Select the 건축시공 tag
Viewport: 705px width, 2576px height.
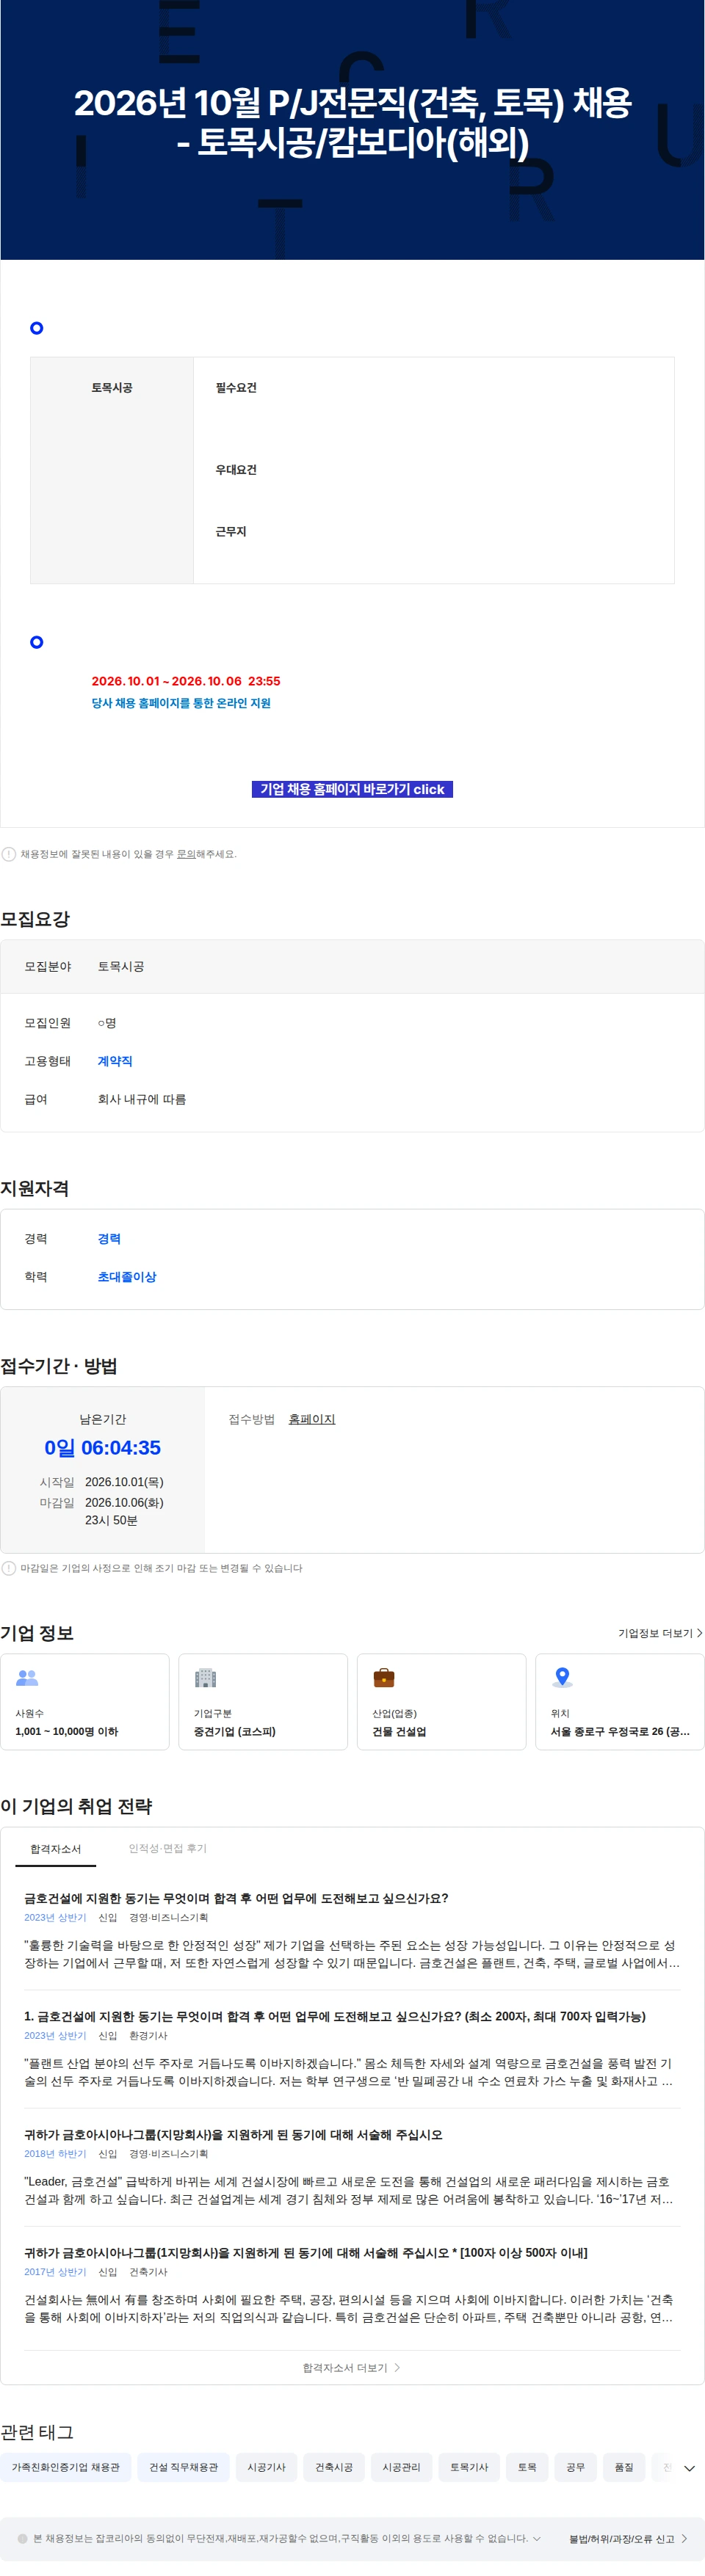click(x=334, y=2467)
